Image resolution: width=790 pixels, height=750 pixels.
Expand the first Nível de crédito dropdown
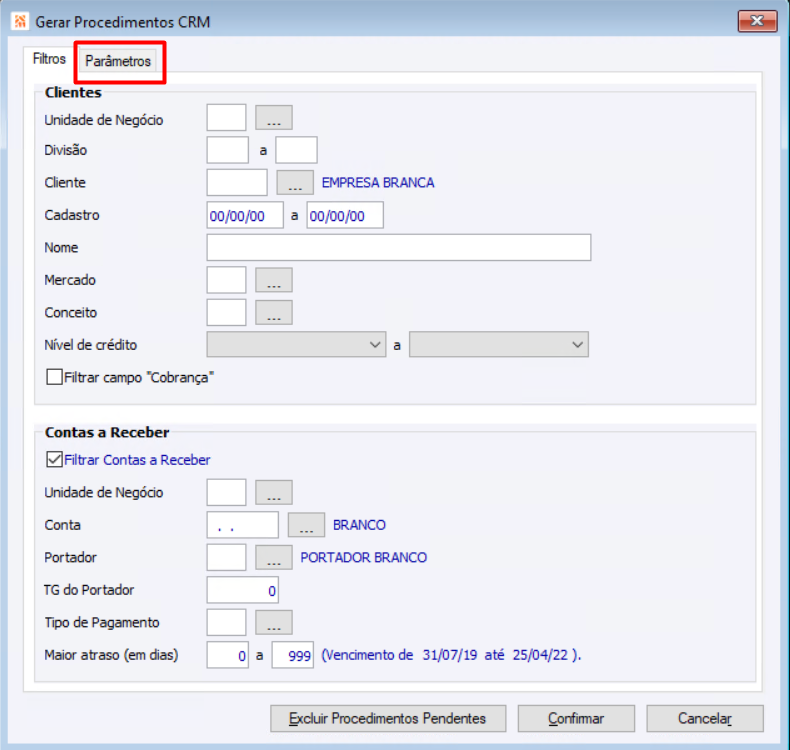pos(296,345)
